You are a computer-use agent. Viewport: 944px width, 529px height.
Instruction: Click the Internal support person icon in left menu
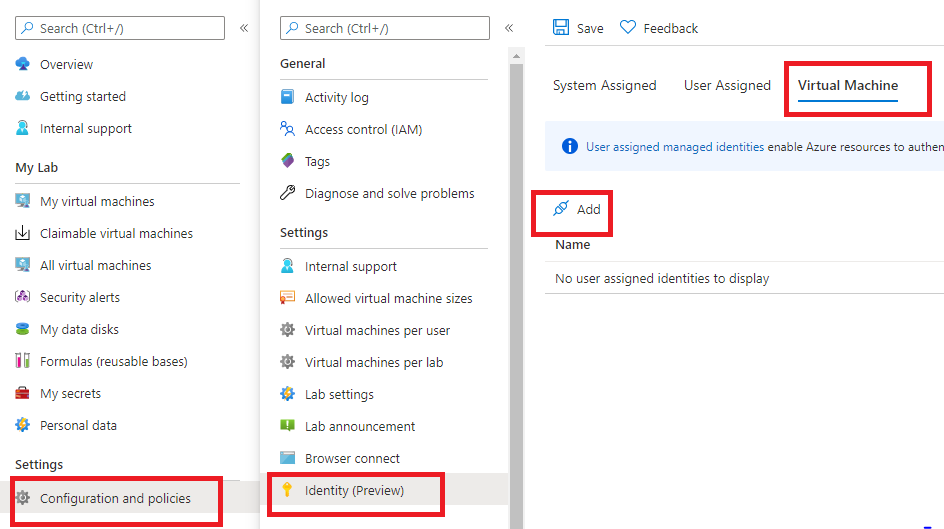(22, 128)
